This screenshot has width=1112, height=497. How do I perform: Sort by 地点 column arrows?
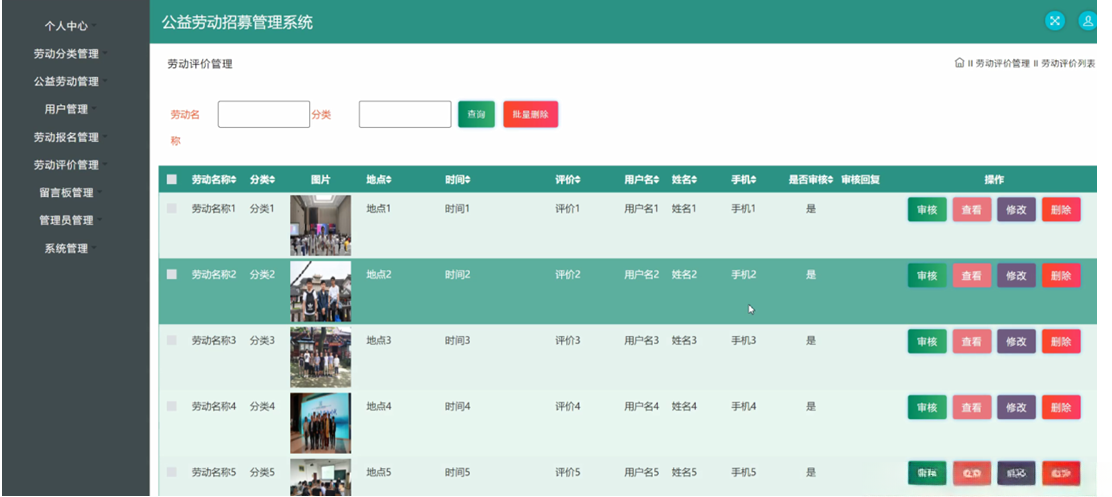tap(388, 180)
